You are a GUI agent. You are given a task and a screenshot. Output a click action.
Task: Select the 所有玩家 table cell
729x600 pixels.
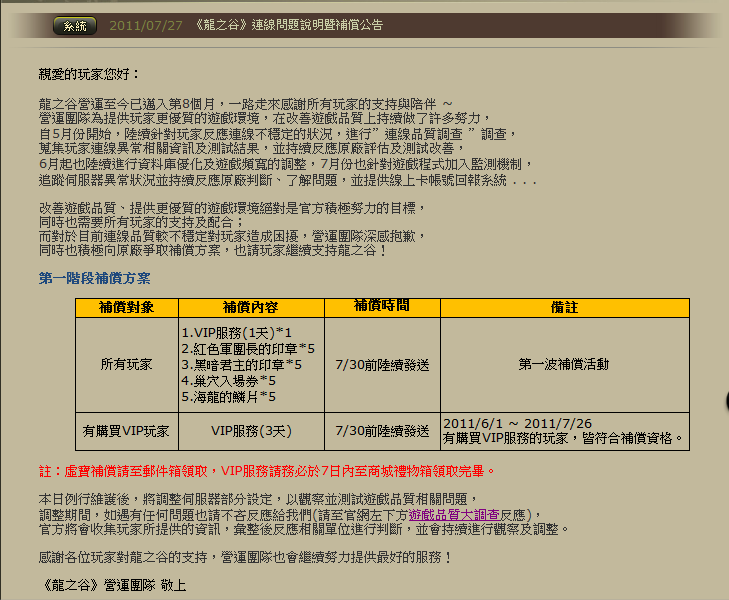coord(126,365)
